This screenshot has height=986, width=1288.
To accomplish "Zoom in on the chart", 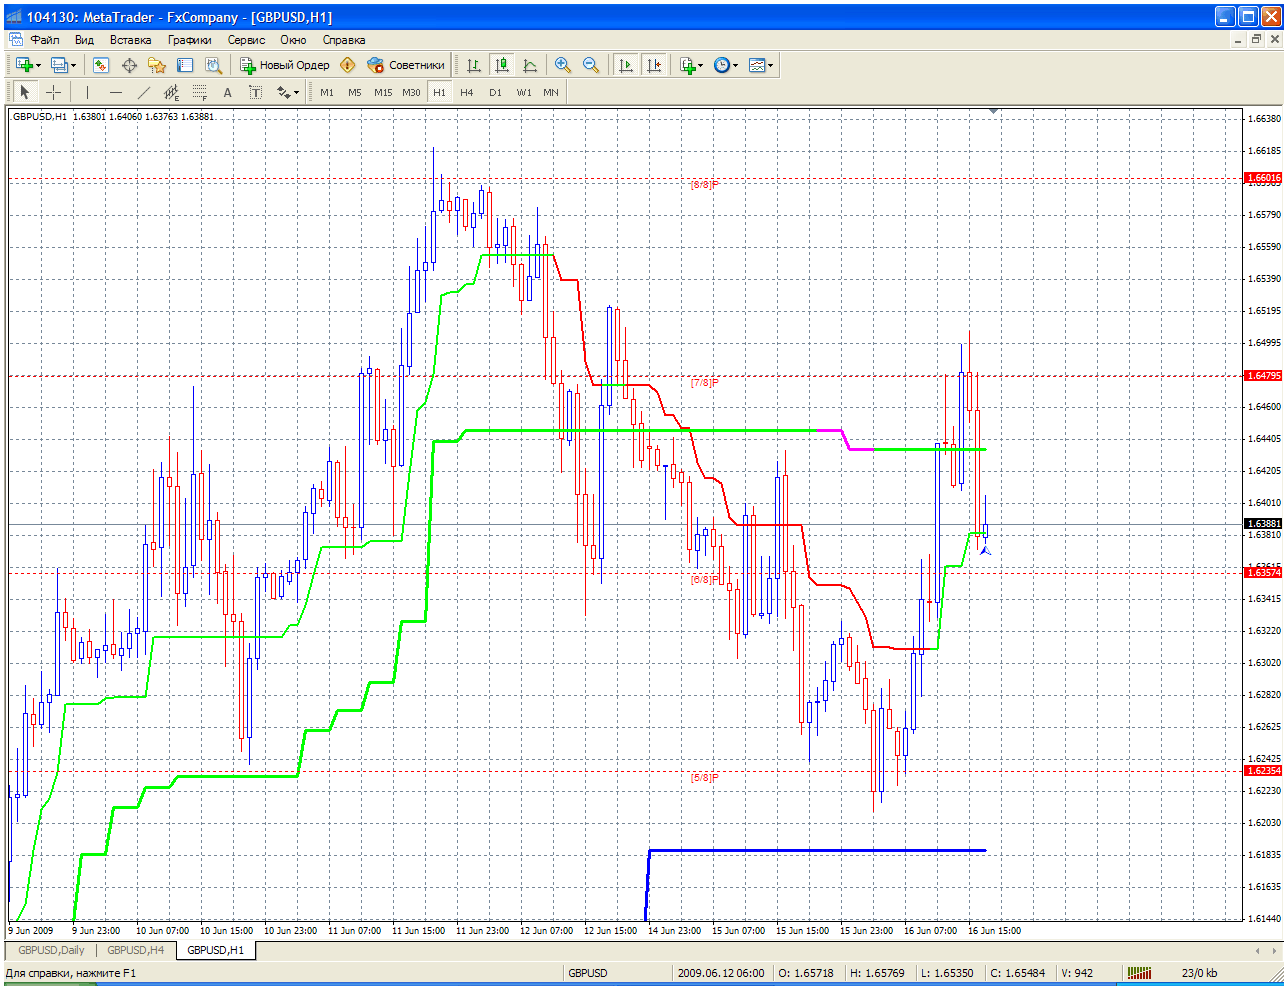I will point(563,65).
